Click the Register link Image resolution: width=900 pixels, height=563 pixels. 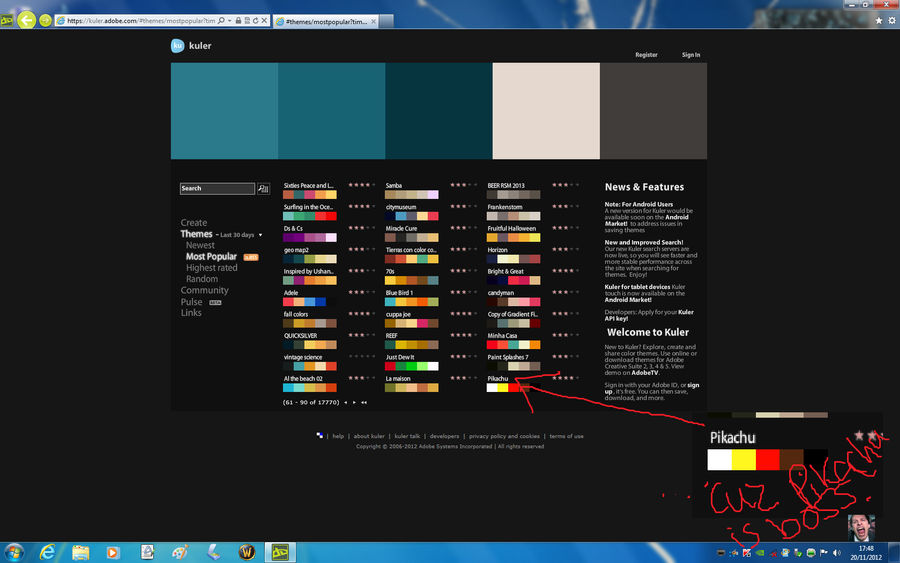(646, 55)
